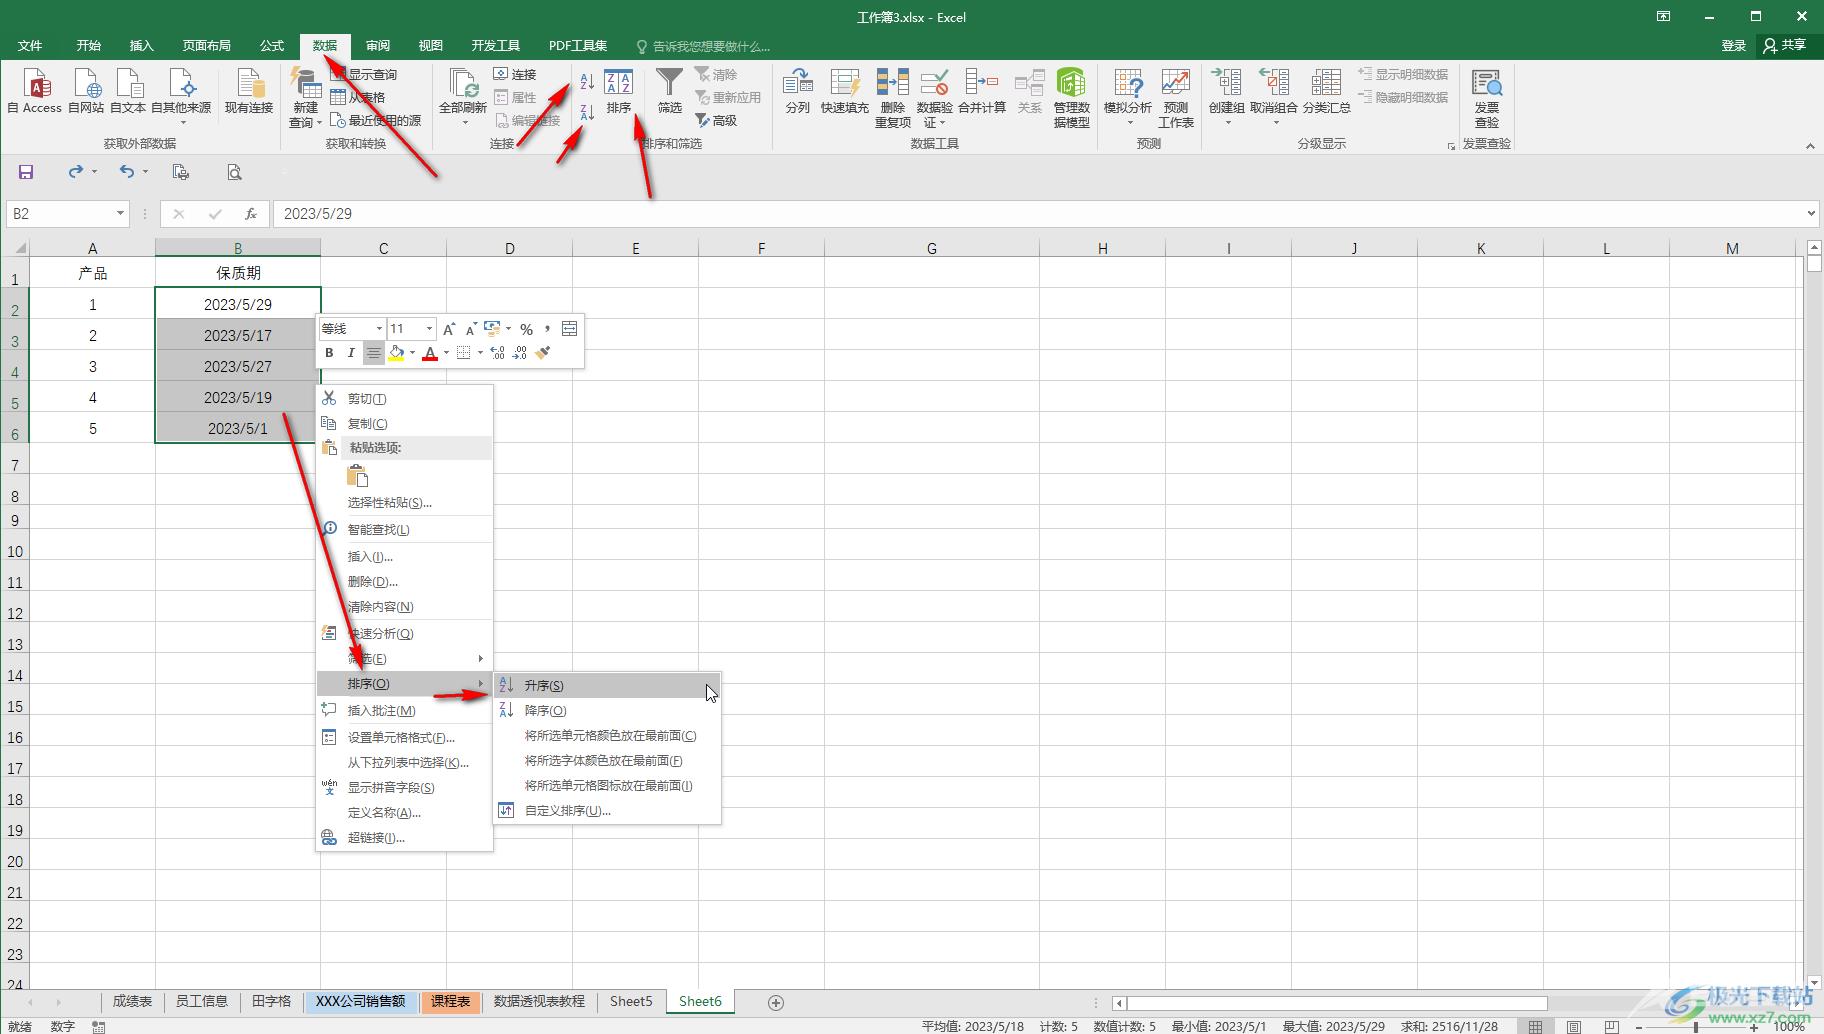1824x1034 pixels.
Task: Open the Home (开始) ribbon tab
Action: pos(88,46)
